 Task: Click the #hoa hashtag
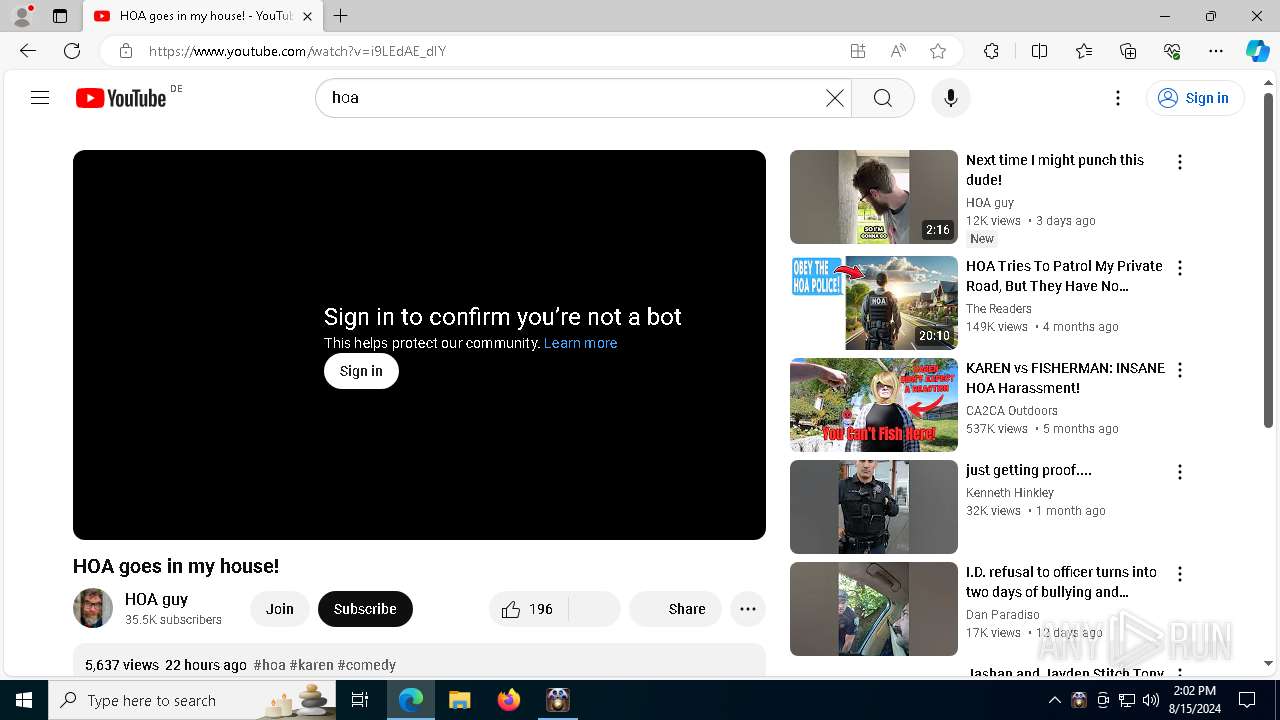tap(270, 665)
